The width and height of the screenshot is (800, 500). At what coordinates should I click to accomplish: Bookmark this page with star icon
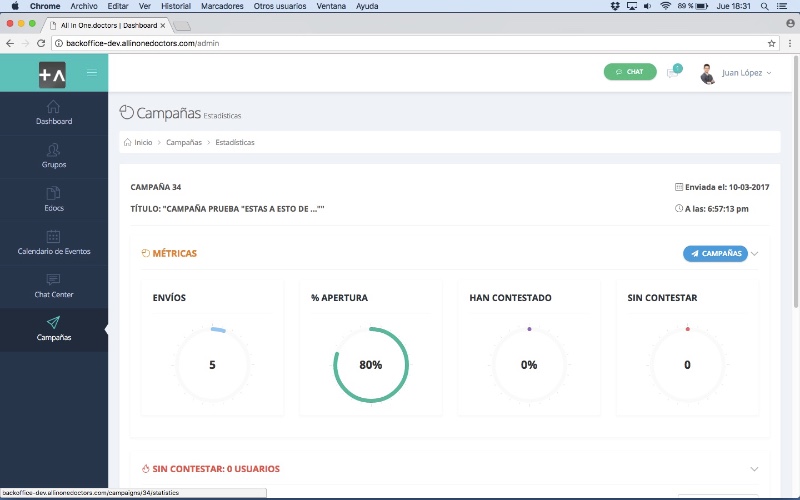(x=771, y=43)
